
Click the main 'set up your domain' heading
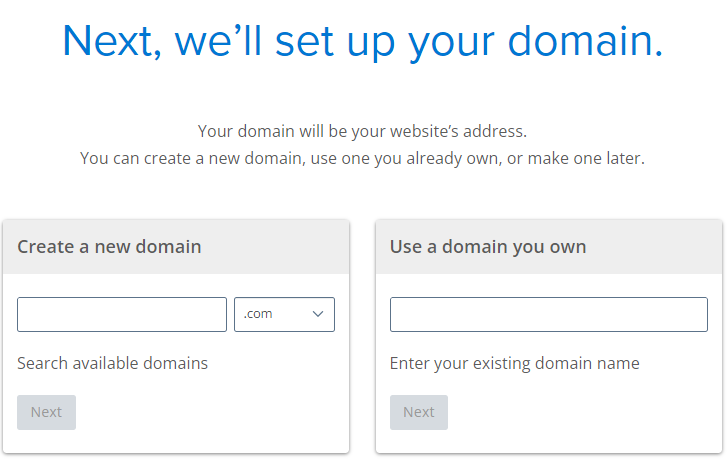[362, 40]
